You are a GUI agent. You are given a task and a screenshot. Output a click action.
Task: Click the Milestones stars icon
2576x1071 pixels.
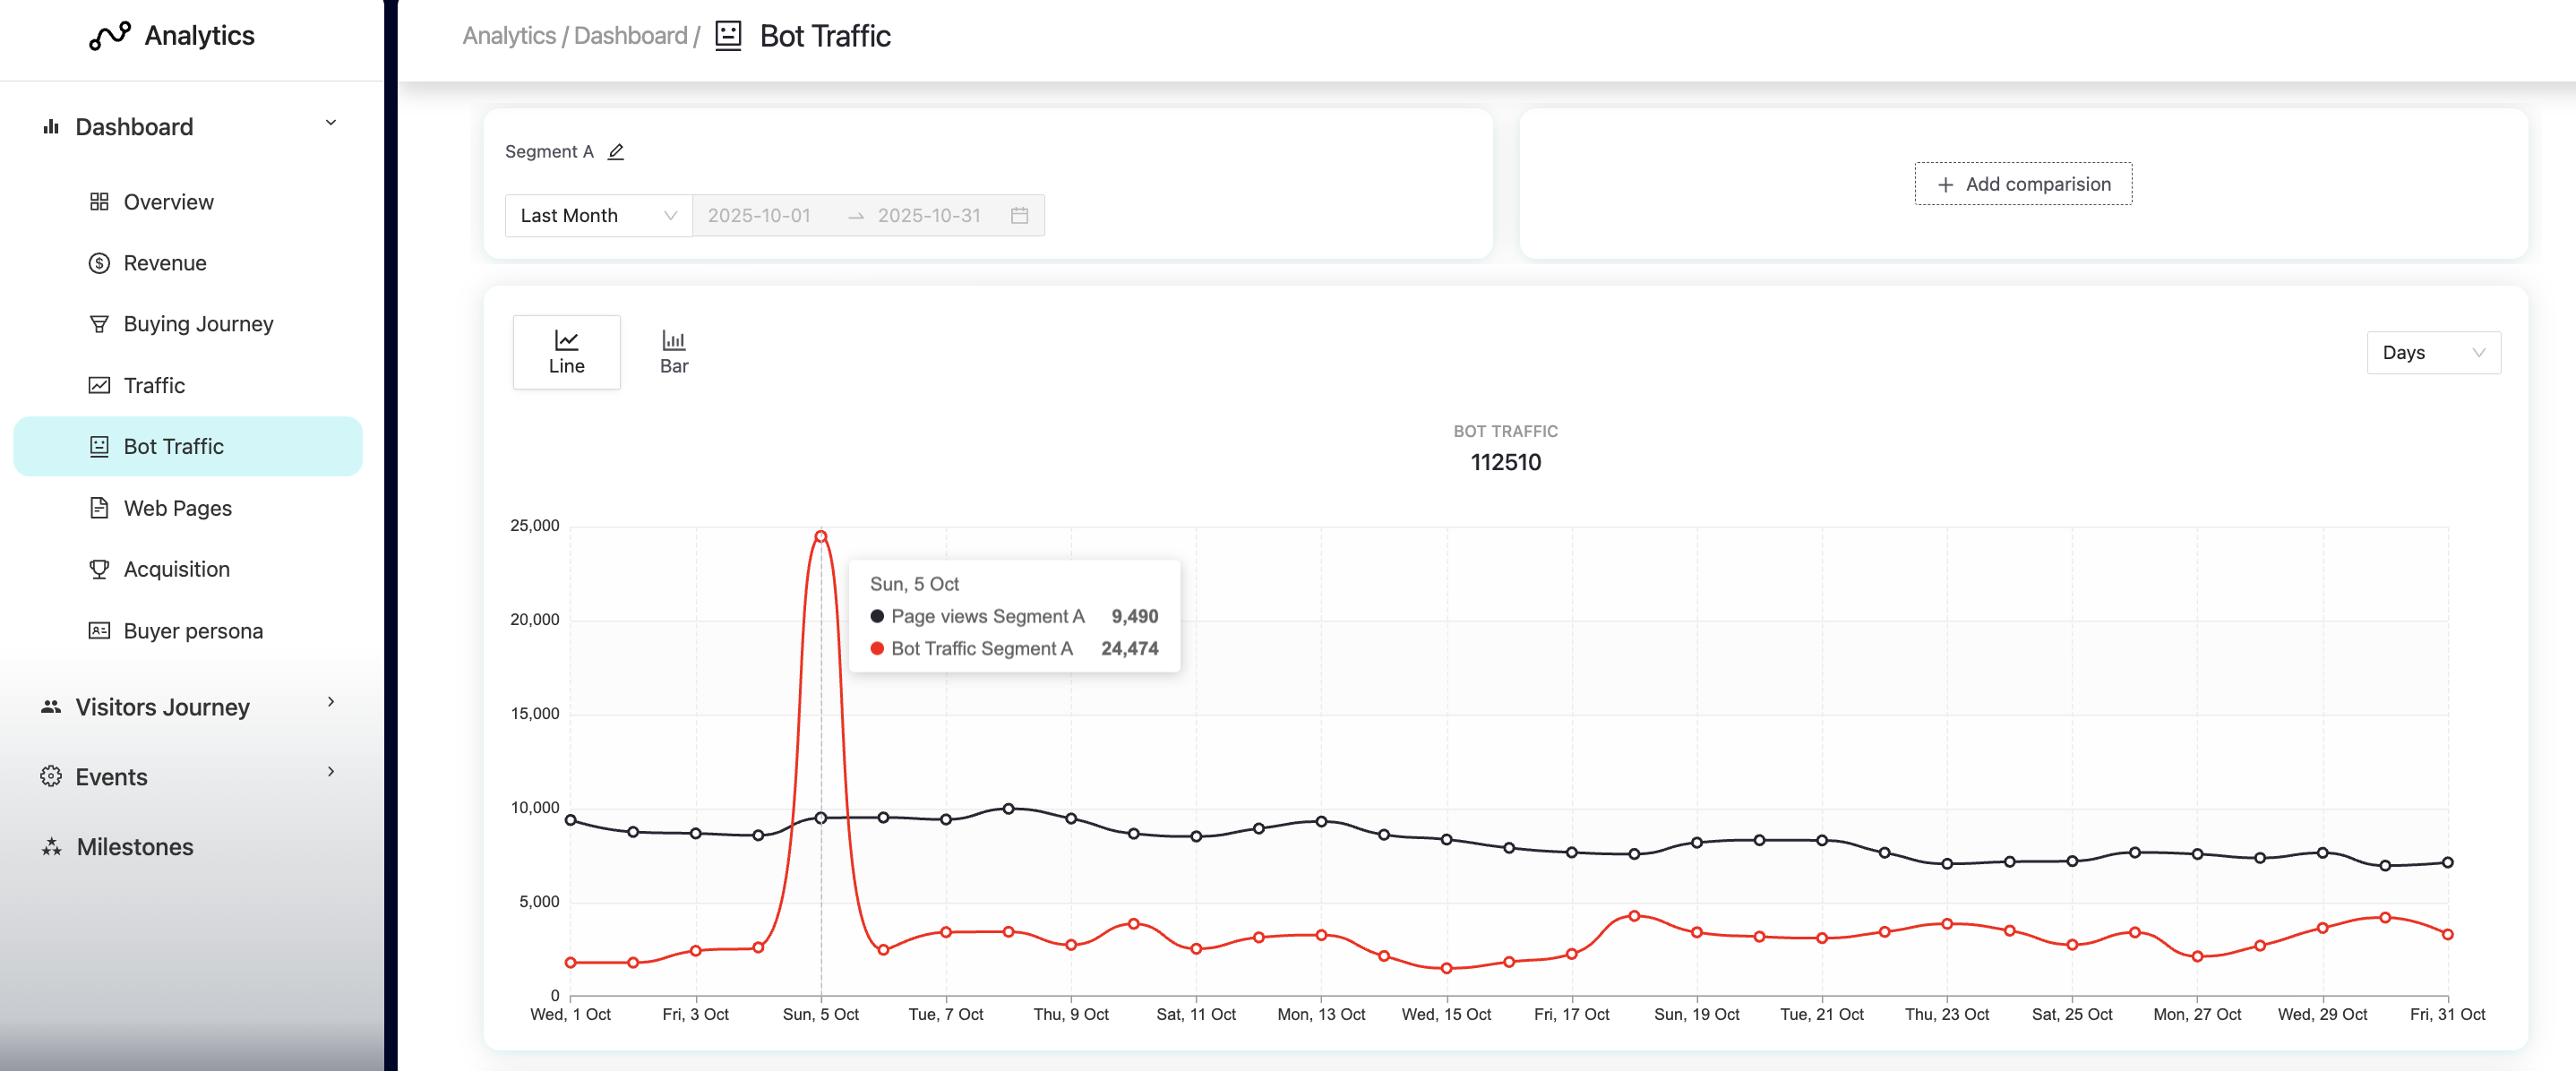click(x=51, y=847)
